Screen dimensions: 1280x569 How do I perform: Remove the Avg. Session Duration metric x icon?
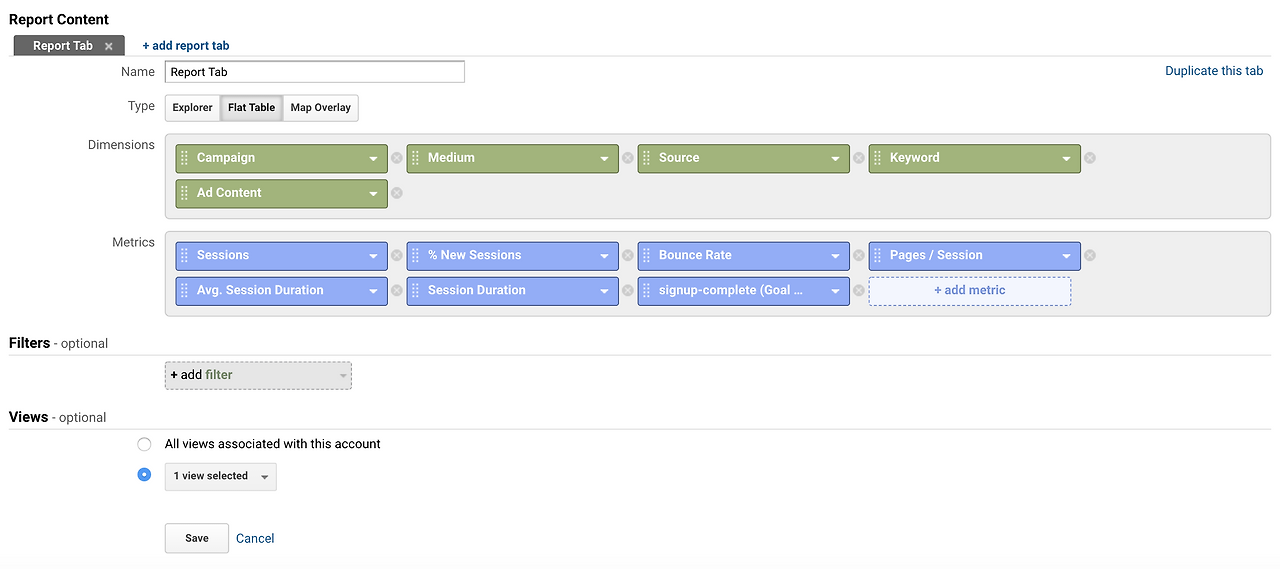pos(397,291)
